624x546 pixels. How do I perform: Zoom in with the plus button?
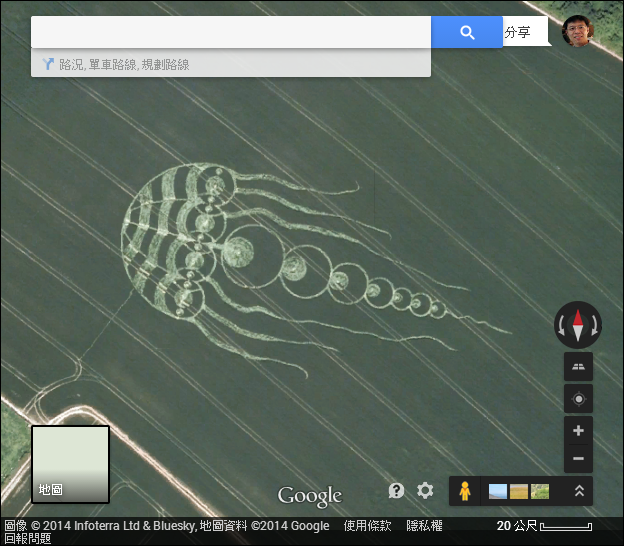pos(578,430)
